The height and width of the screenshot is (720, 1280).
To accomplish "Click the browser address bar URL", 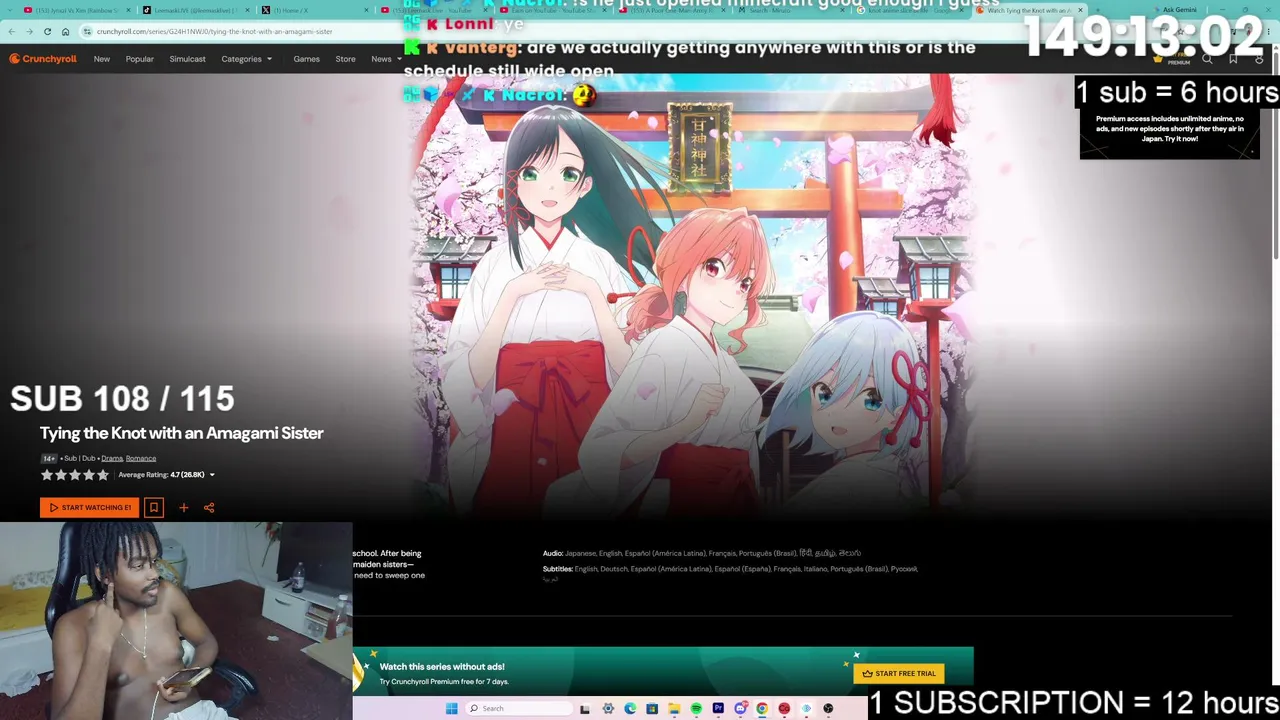I will tap(215, 31).
